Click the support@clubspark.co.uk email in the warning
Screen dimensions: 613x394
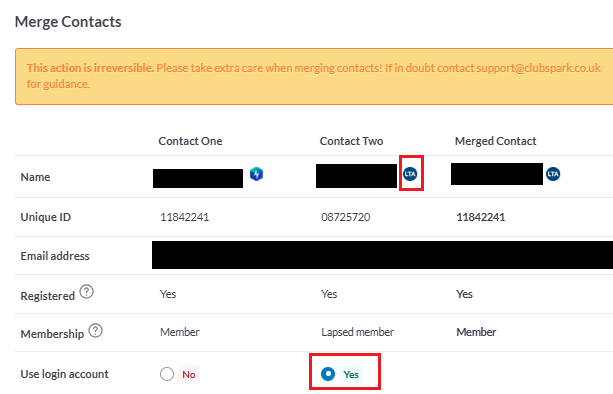click(x=538, y=68)
